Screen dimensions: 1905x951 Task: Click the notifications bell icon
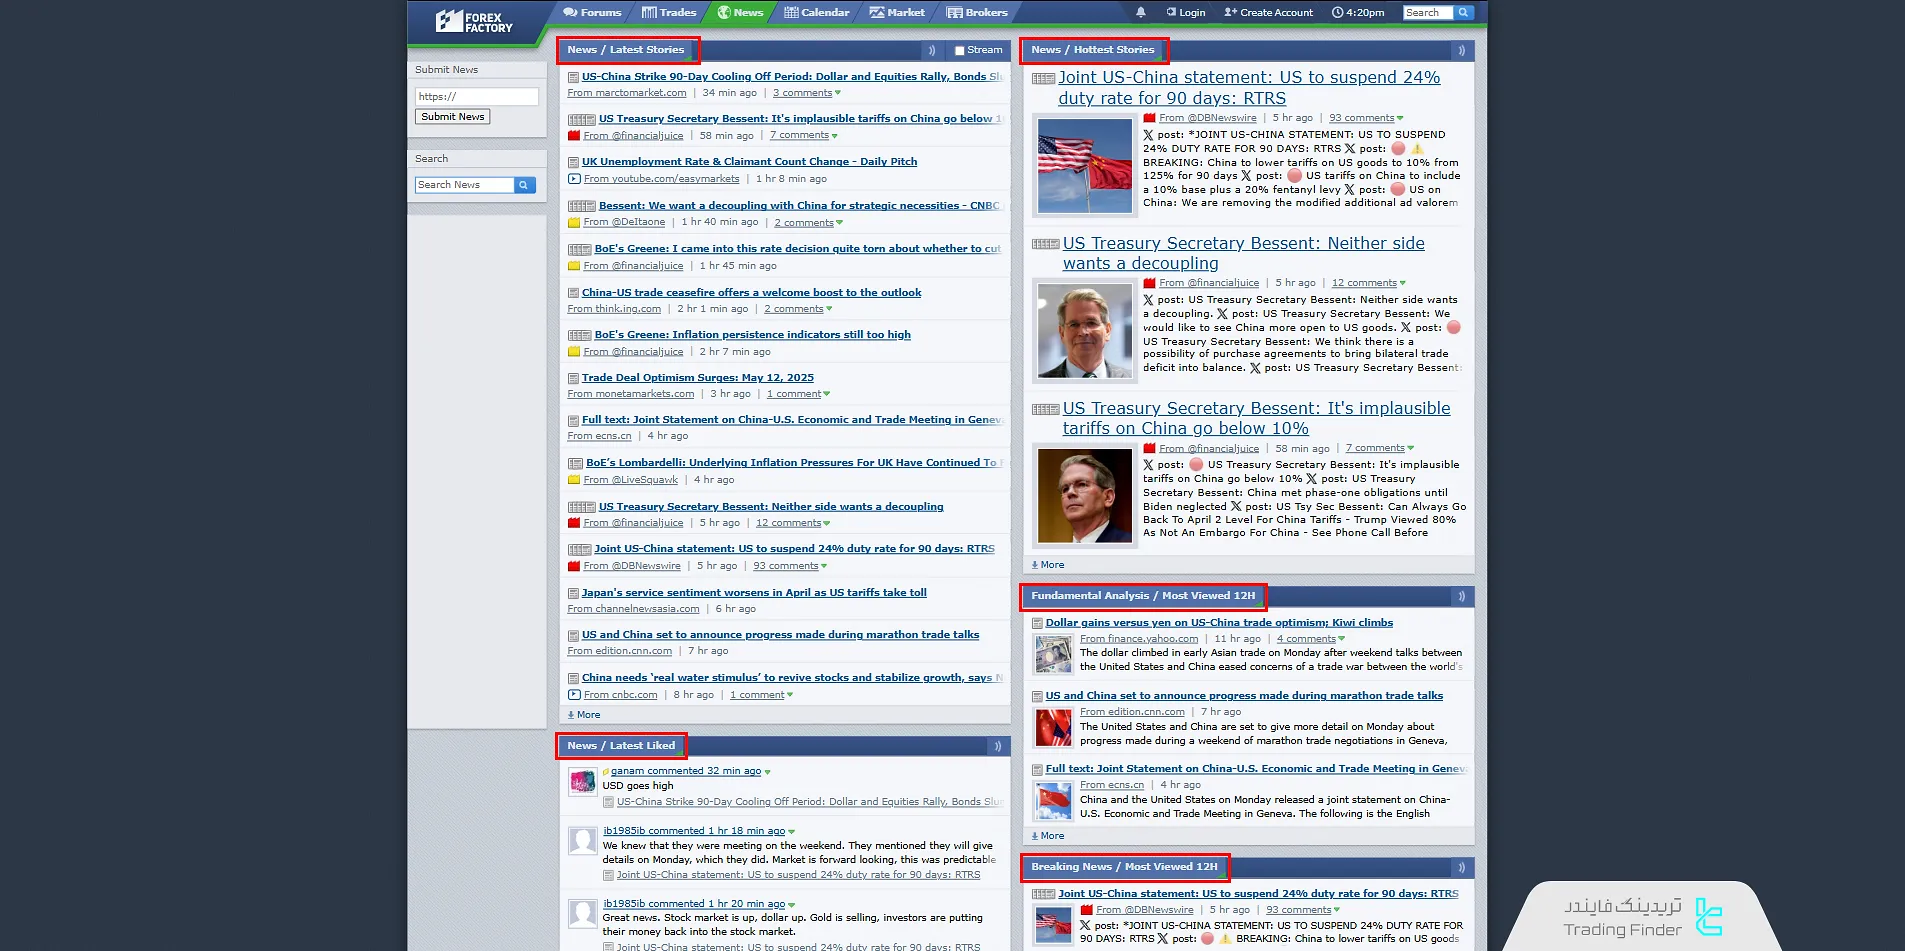click(1140, 13)
